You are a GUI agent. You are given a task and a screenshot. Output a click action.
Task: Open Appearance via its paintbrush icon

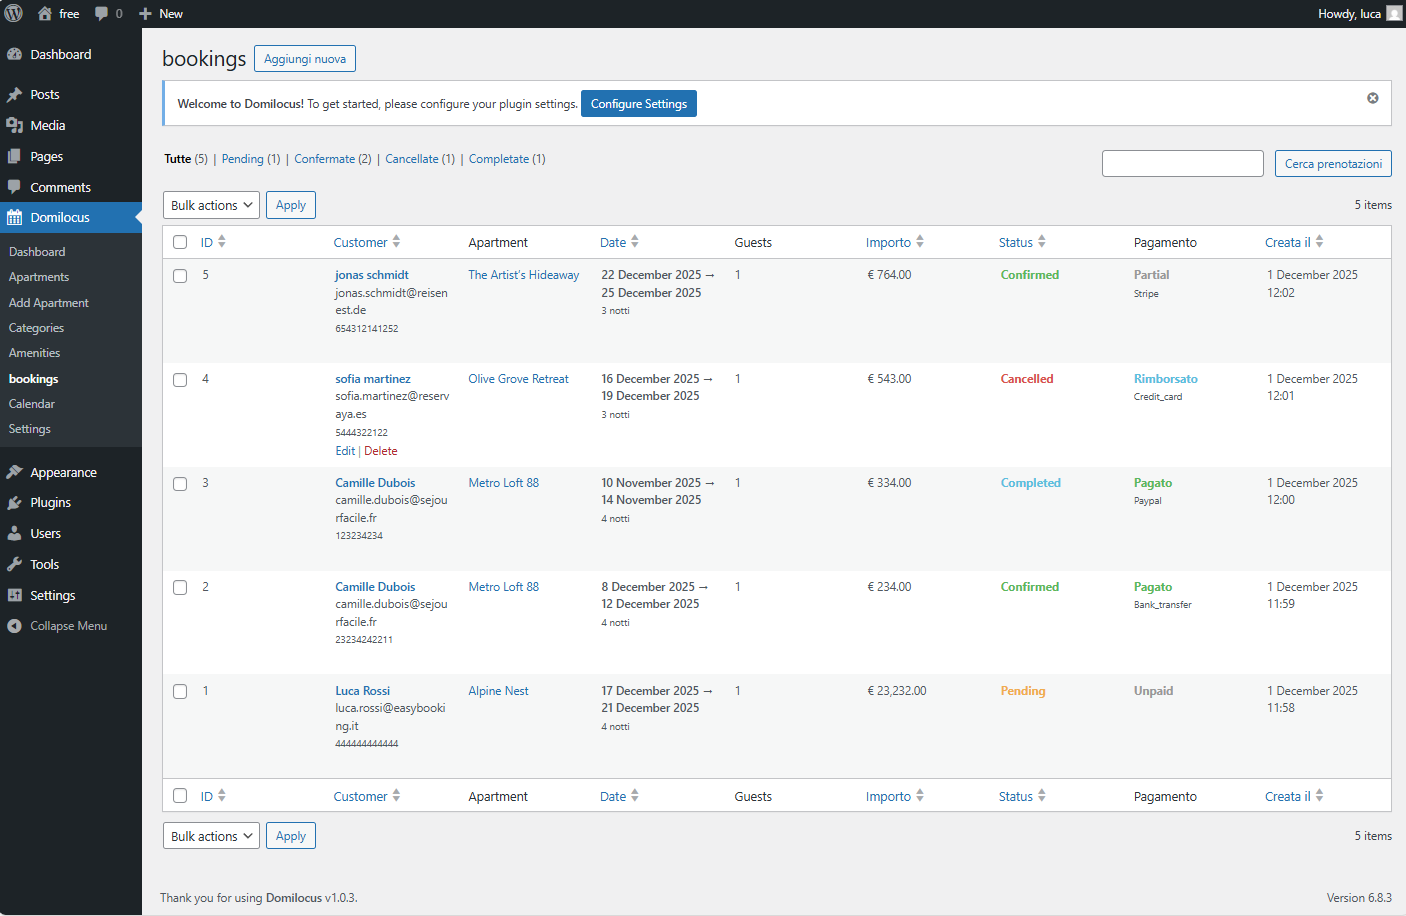point(15,472)
